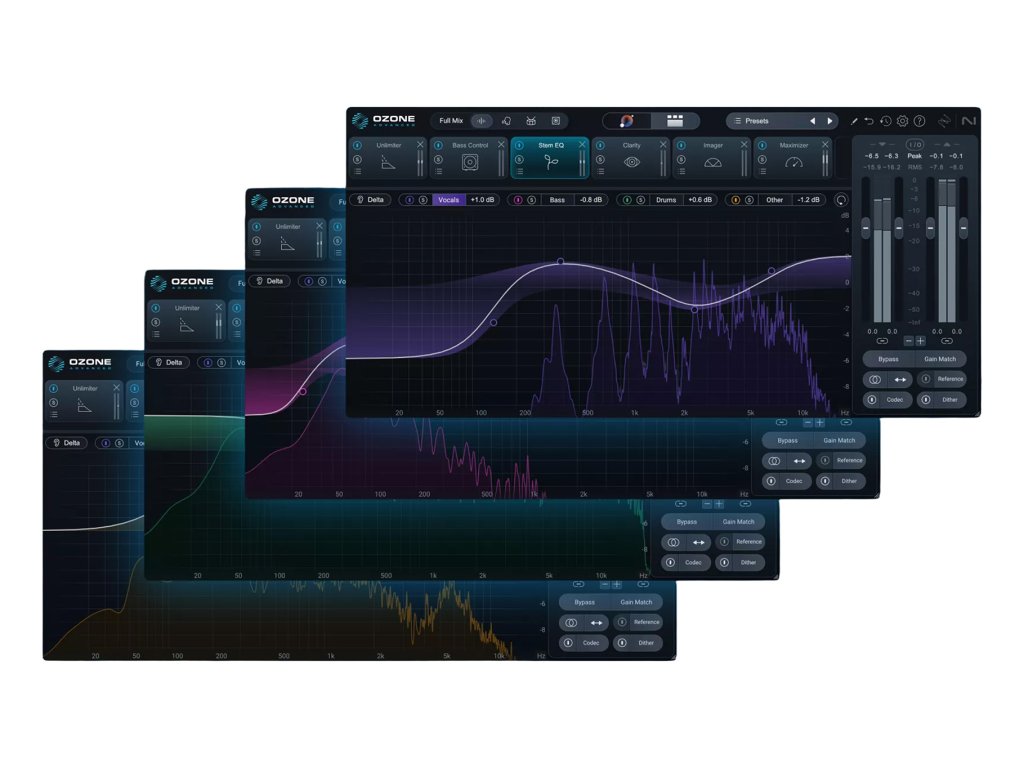Click Gain Match in the front window
1024x768 pixels.
[x=940, y=359]
